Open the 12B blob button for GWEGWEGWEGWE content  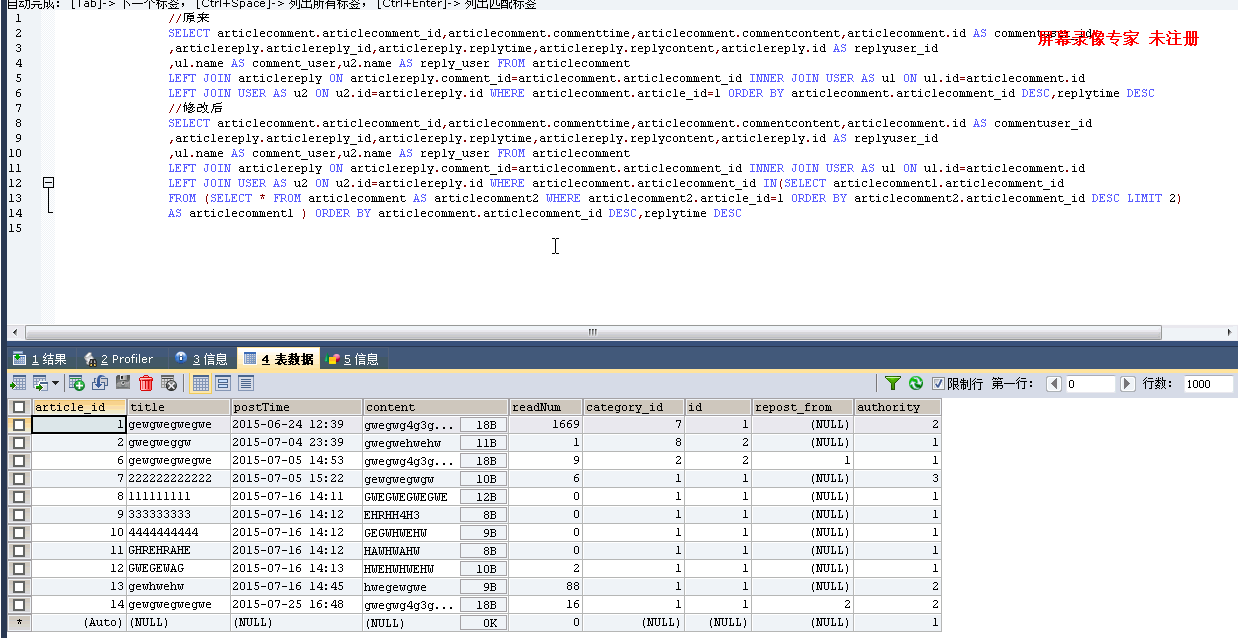pyautogui.click(x=484, y=497)
